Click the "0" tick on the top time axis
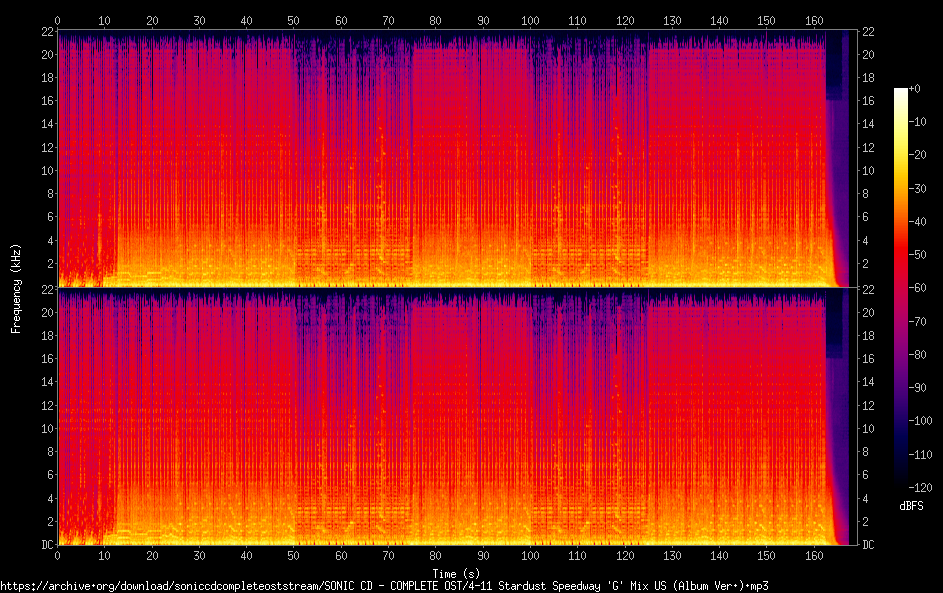The image size is (943, 593). [58, 20]
